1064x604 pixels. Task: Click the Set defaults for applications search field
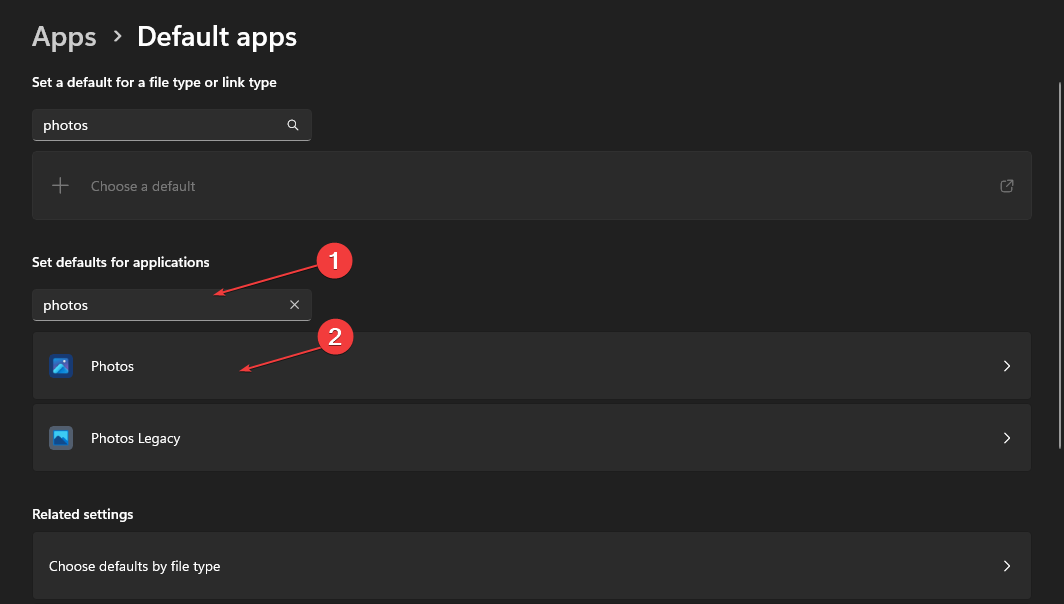click(x=150, y=305)
